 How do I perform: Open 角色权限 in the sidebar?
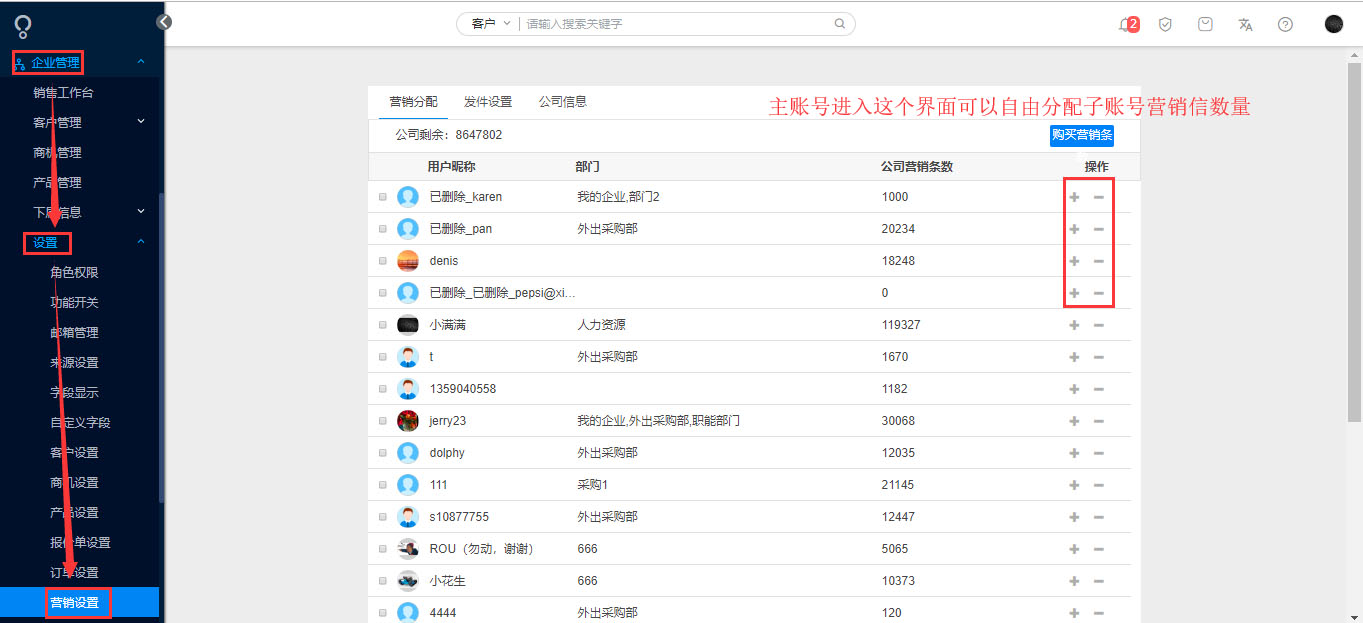coord(74,272)
